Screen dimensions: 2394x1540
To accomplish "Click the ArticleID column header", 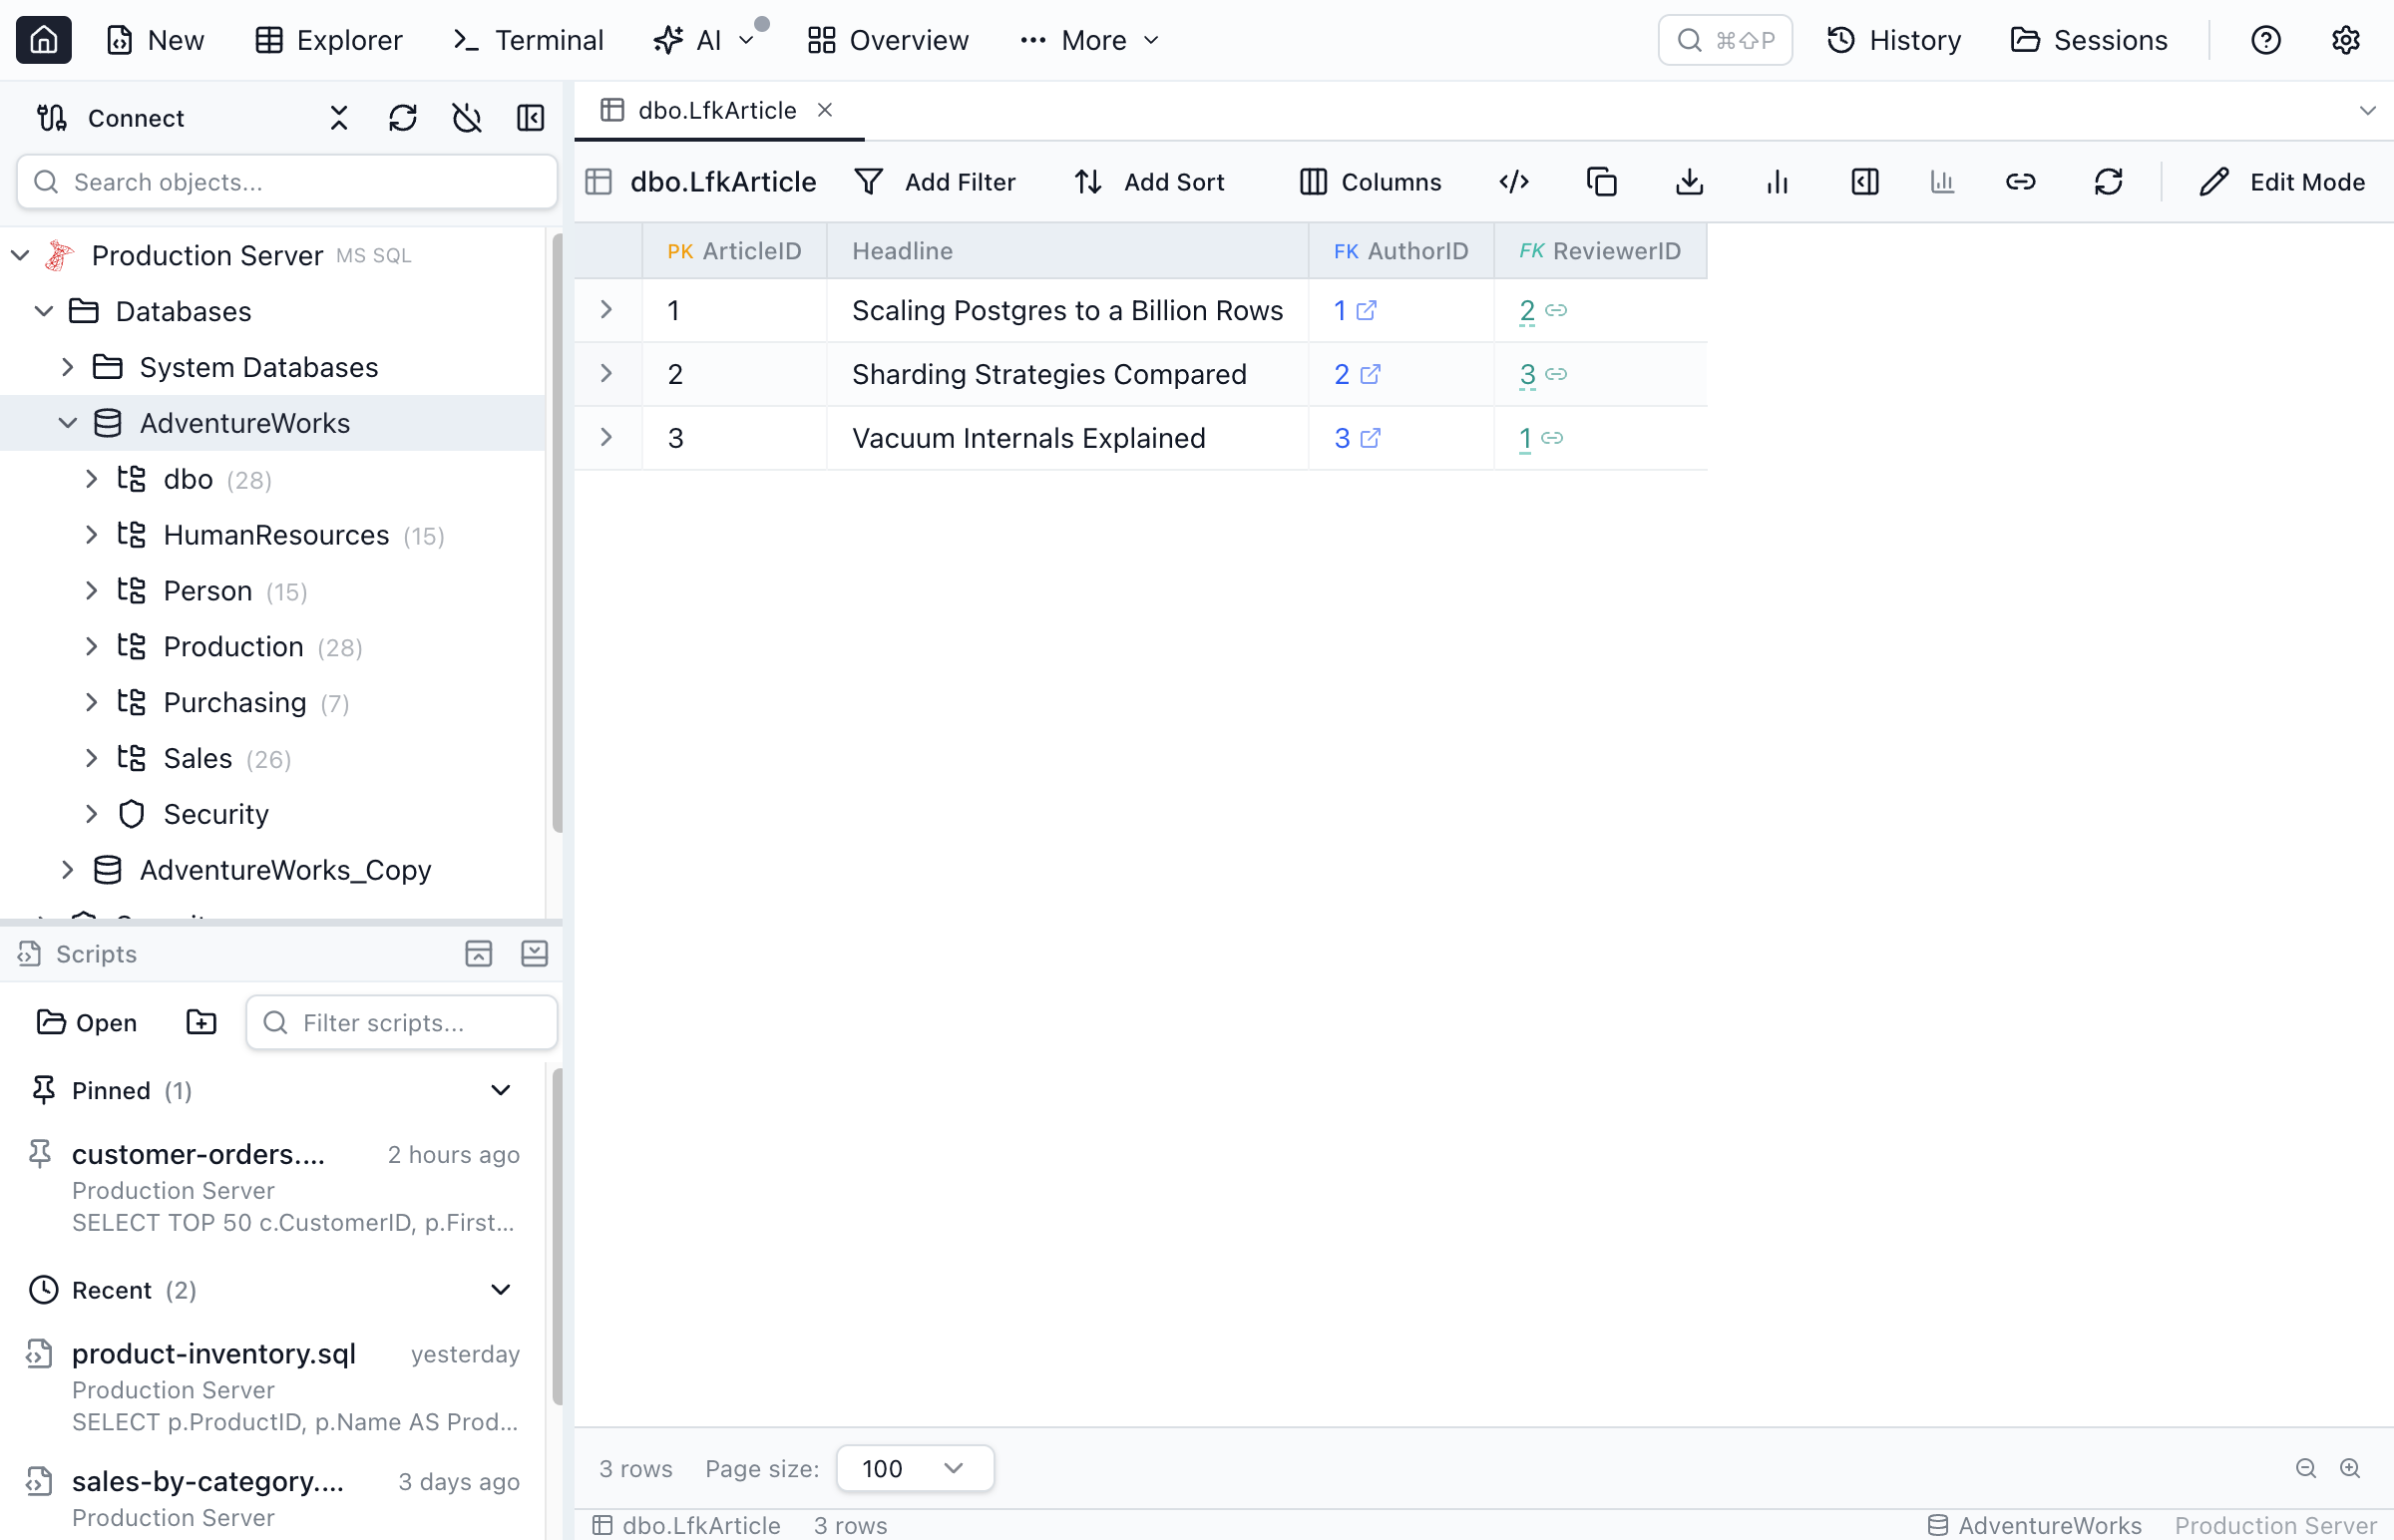I will tap(735, 251).
